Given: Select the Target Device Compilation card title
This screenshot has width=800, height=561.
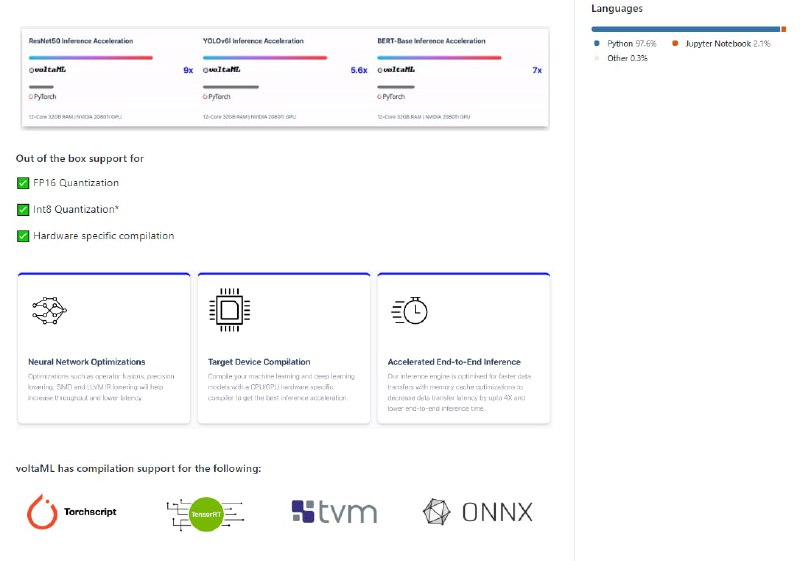Looking at the screenshot, I should pyautogui.click(x=259, y=362).
